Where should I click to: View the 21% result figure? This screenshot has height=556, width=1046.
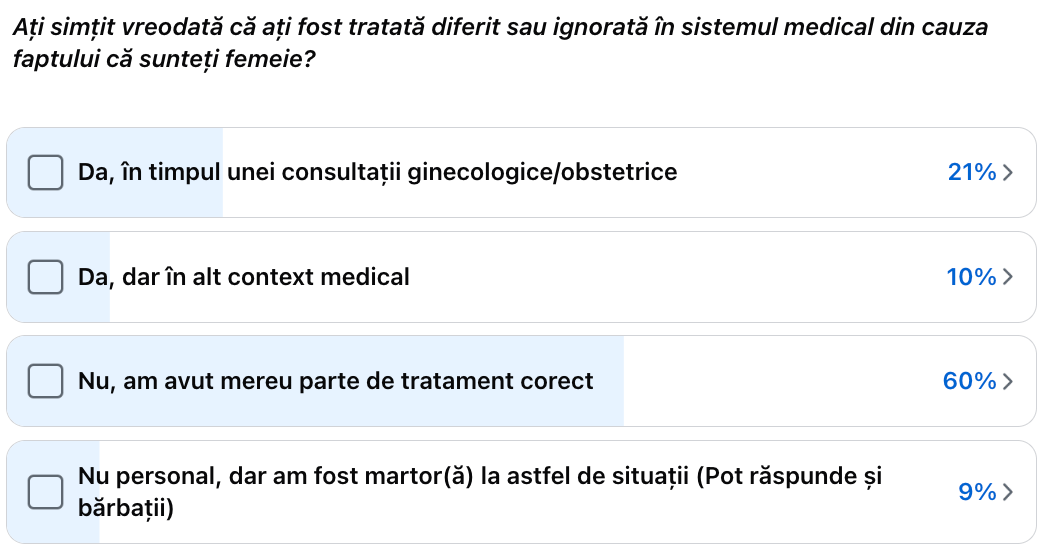972,172
